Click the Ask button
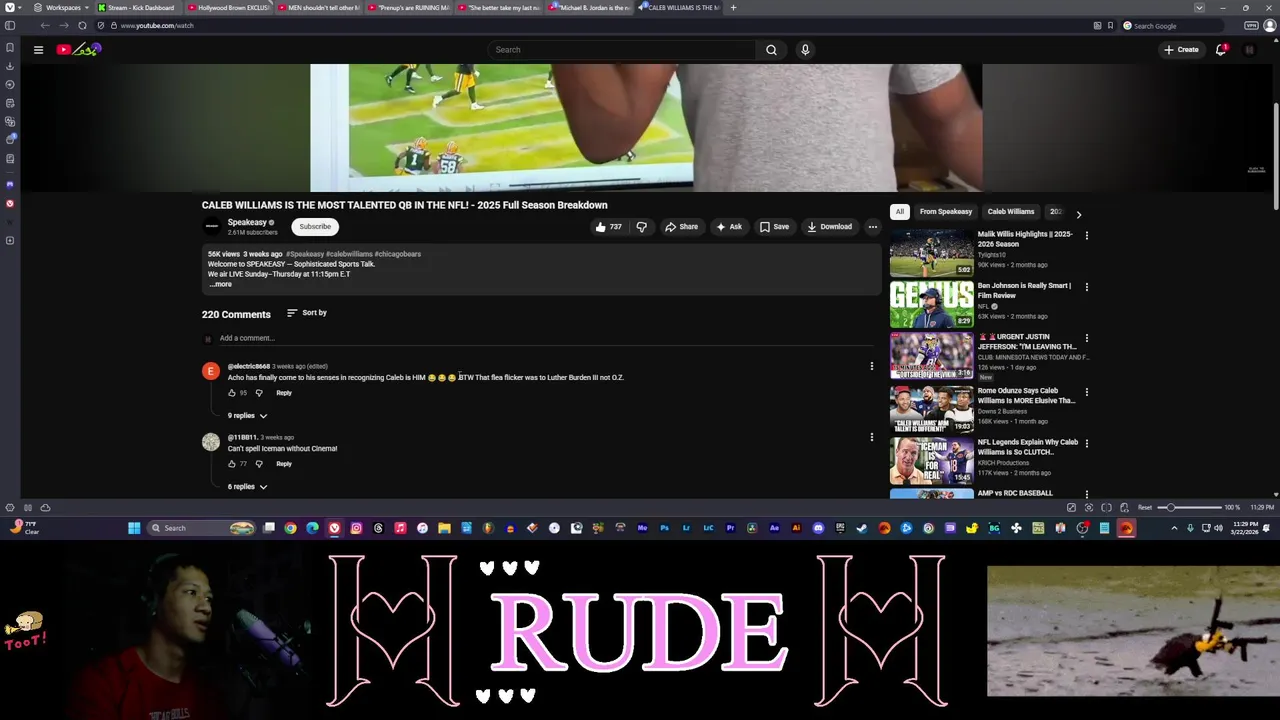Viewport: 1280px width, 720px height. point(729,227)
